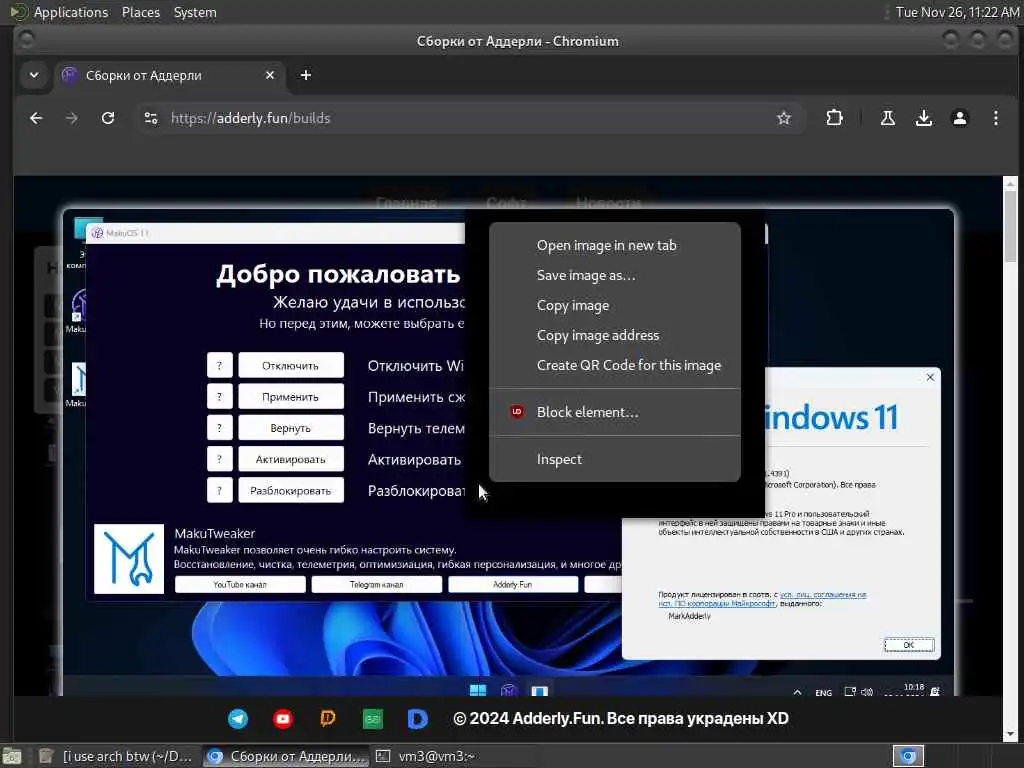The width and height of the screenshot is (1024, 768).
Task: Go back to the previous page
Action: [x=36, y=118]
